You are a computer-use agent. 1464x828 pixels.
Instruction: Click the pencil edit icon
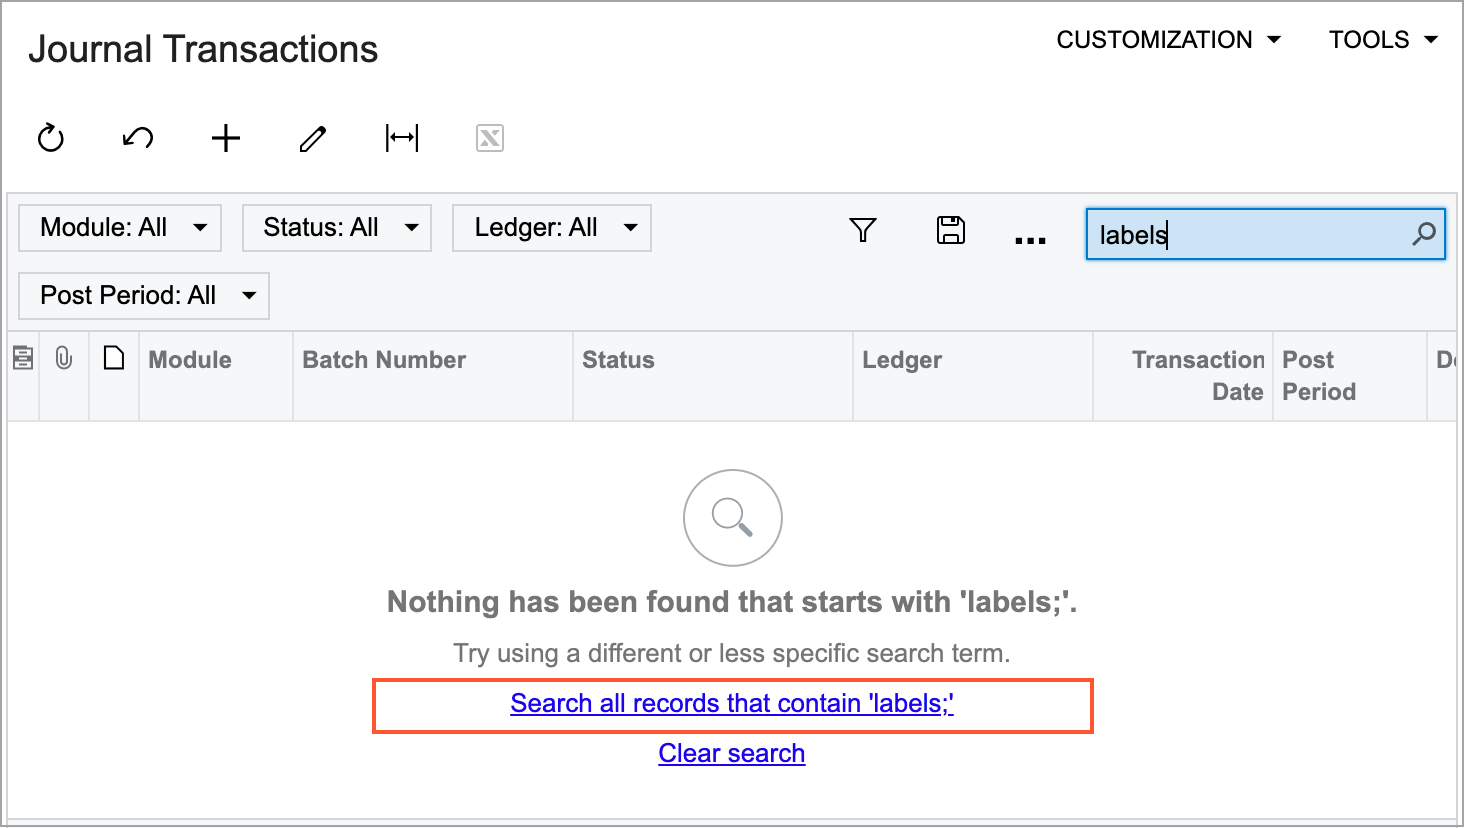pyautogui.click(x=313, y=138)
